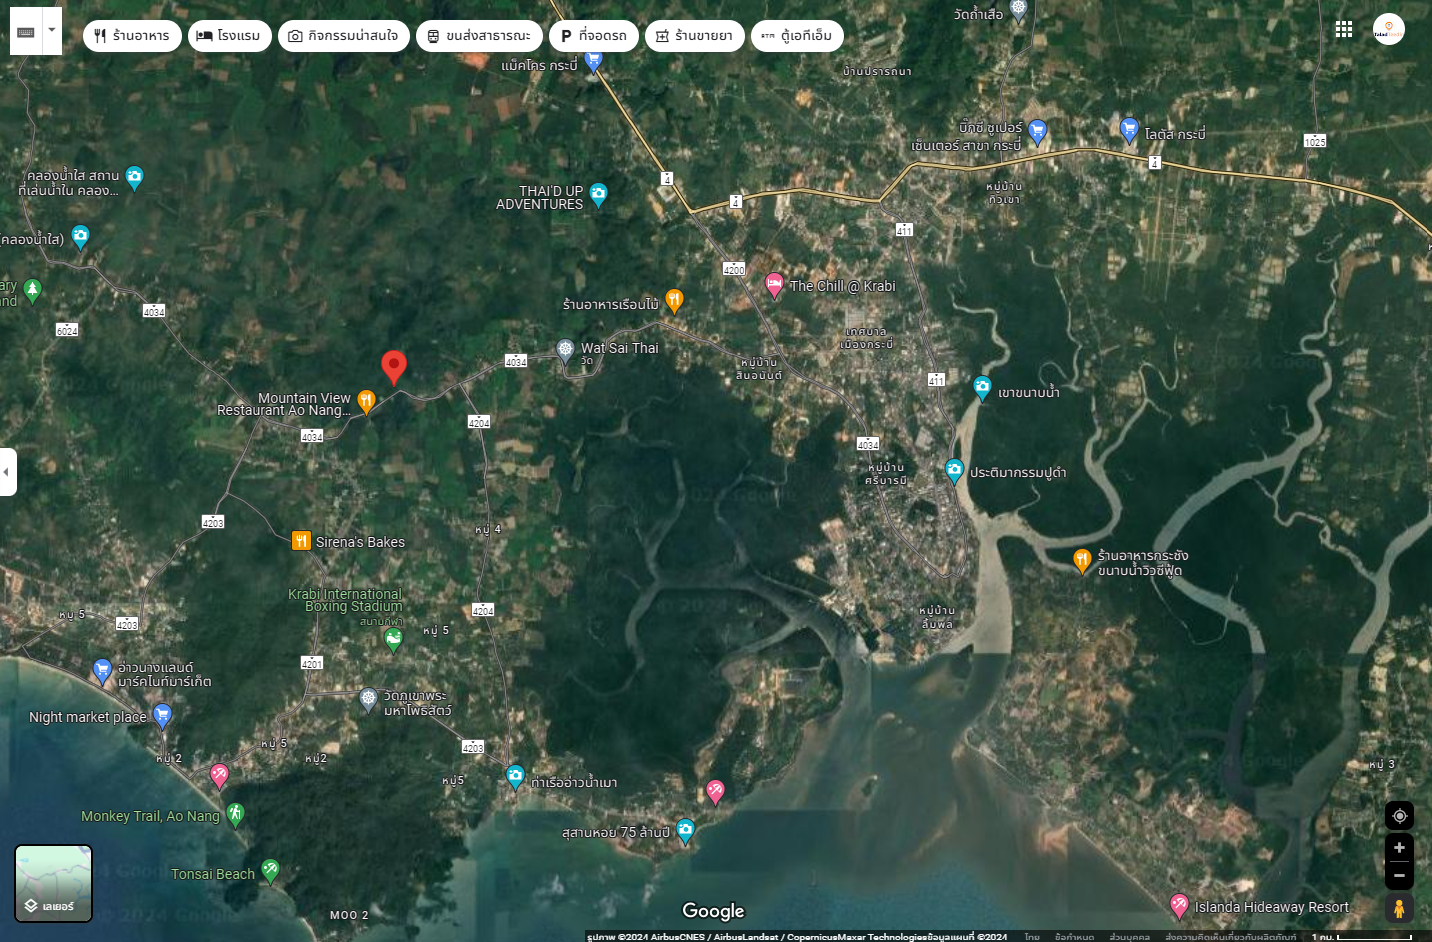Open ข้อกำหนด terms link
The height and width of the screenshot is (942, 1432).
[x=1074, y=937]
